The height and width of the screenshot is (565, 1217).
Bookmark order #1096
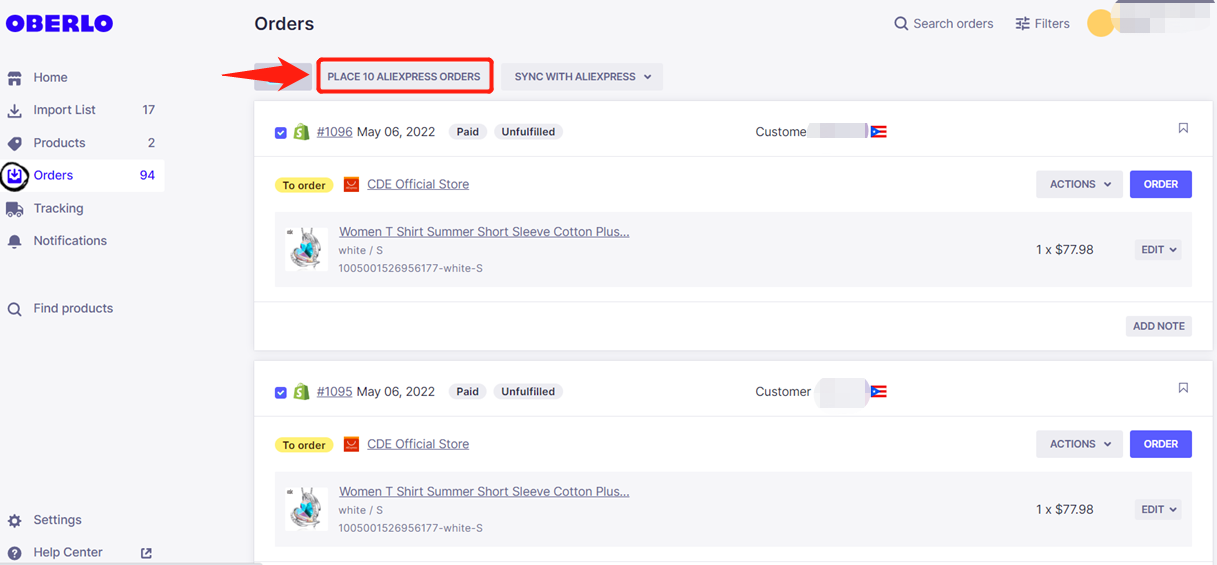(x=1183, y=128)
